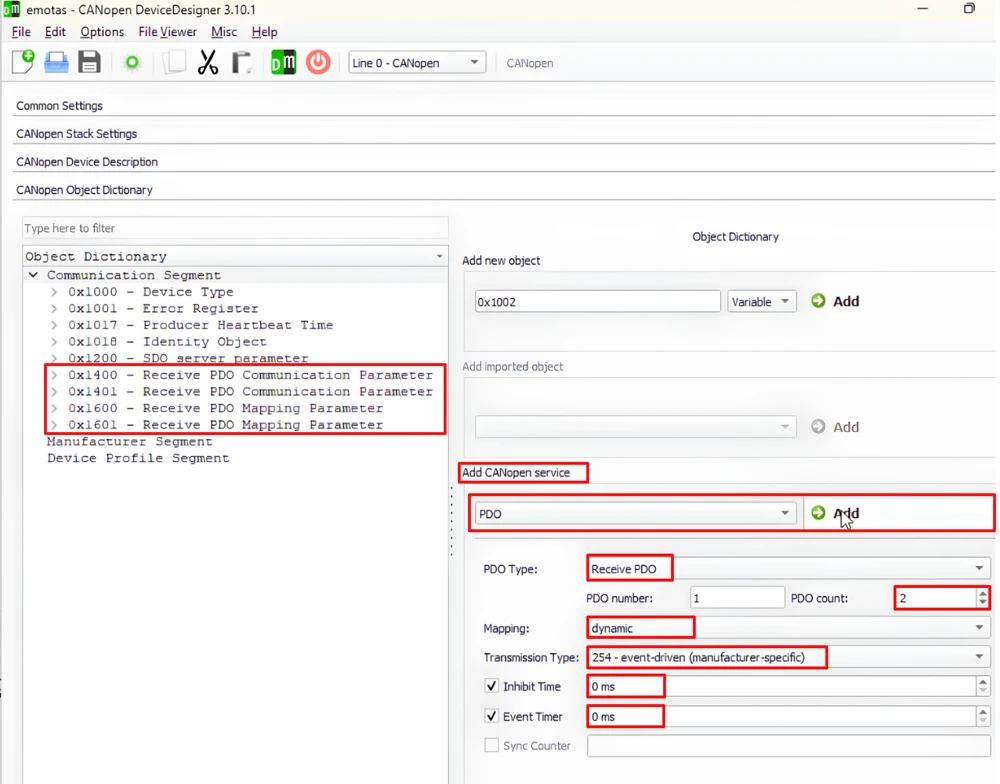The image size is (1000, 784).
Task: Open the Transmission Type dropdown
Action: [x=788, y=657]
